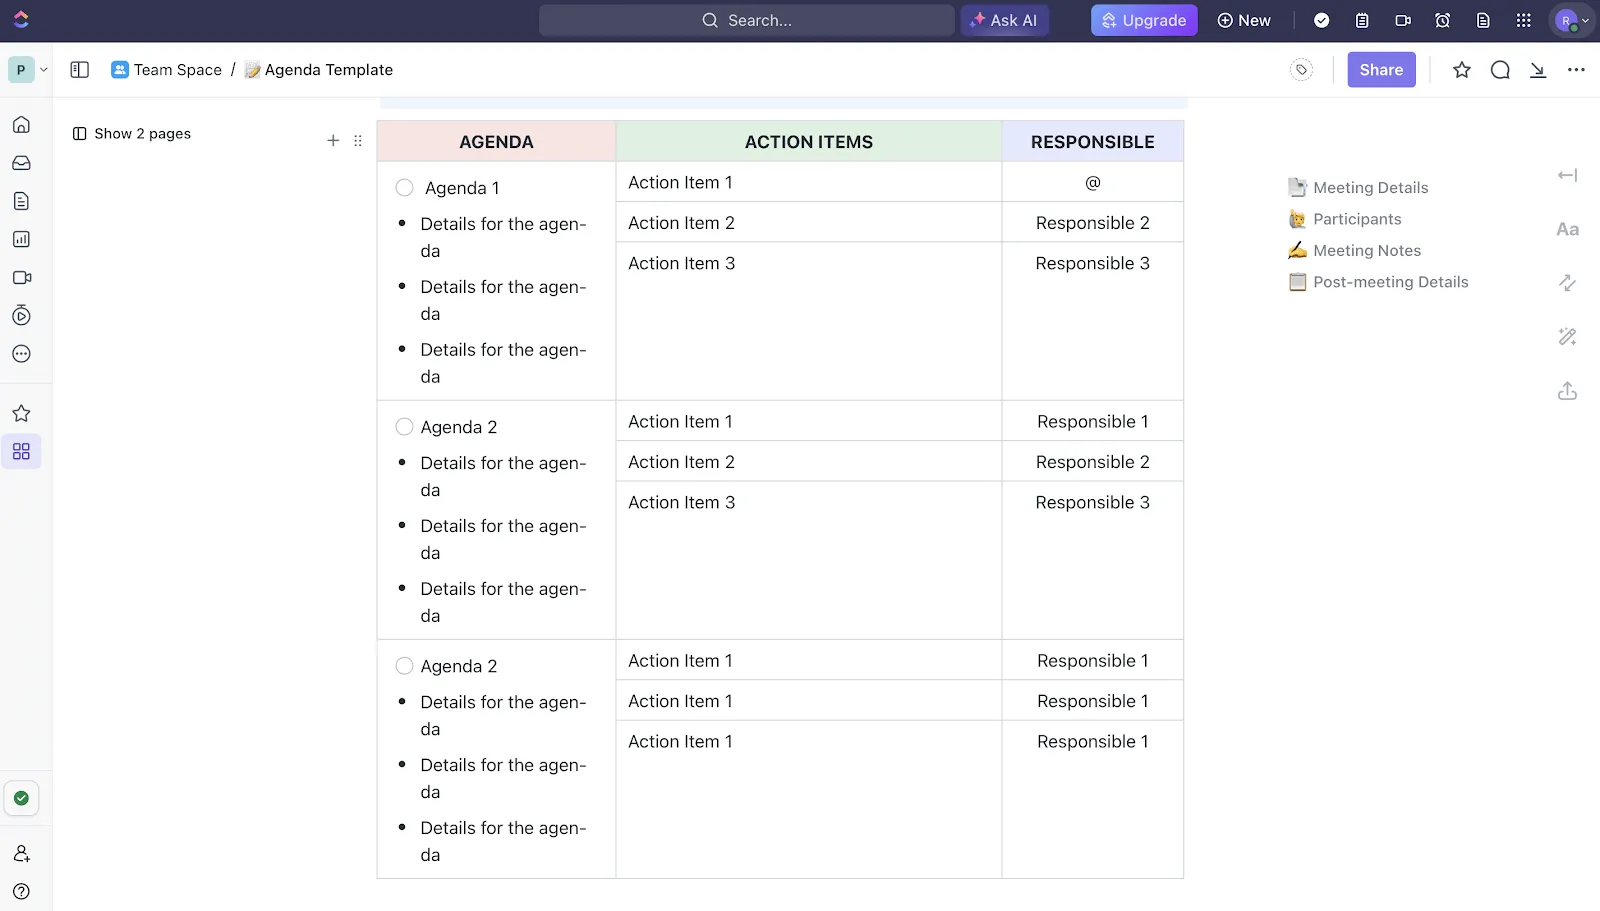Viewport: 1600px width, 911px height.
Task: Open the quick-action tasks checkmark icon
Action: [x=1321, y=20]
